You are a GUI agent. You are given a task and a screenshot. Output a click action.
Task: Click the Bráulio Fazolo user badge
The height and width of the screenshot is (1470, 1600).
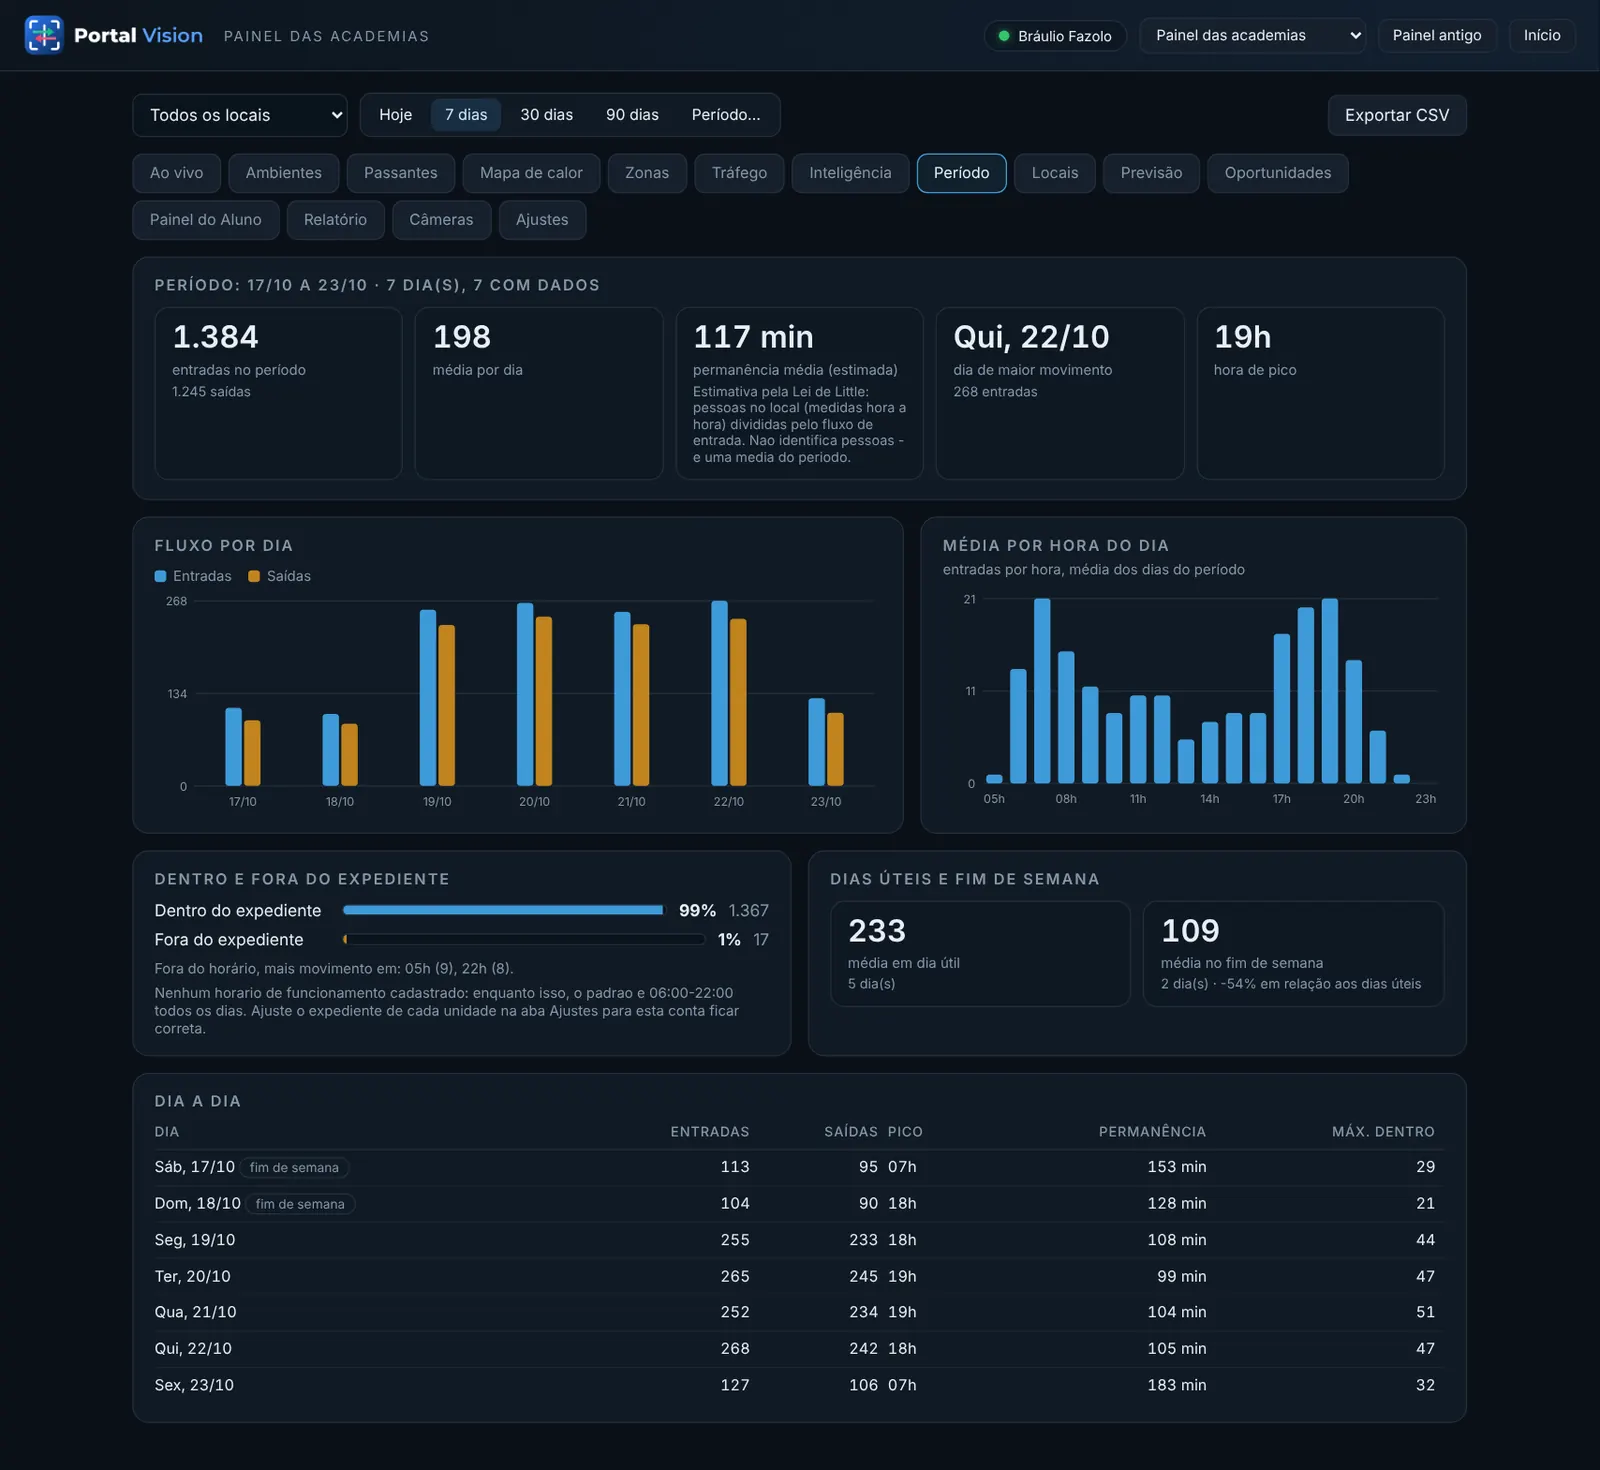1055,36
